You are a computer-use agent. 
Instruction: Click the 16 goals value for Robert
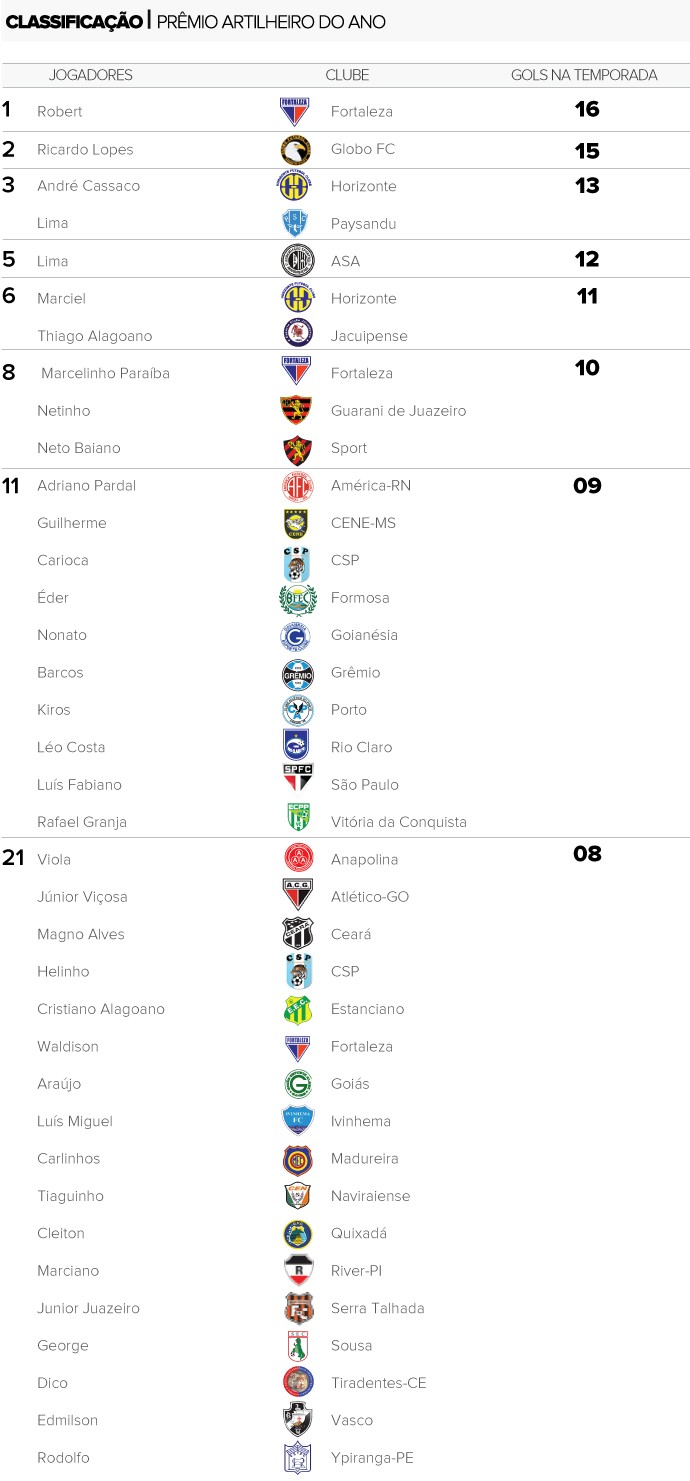tap(586, 110)
